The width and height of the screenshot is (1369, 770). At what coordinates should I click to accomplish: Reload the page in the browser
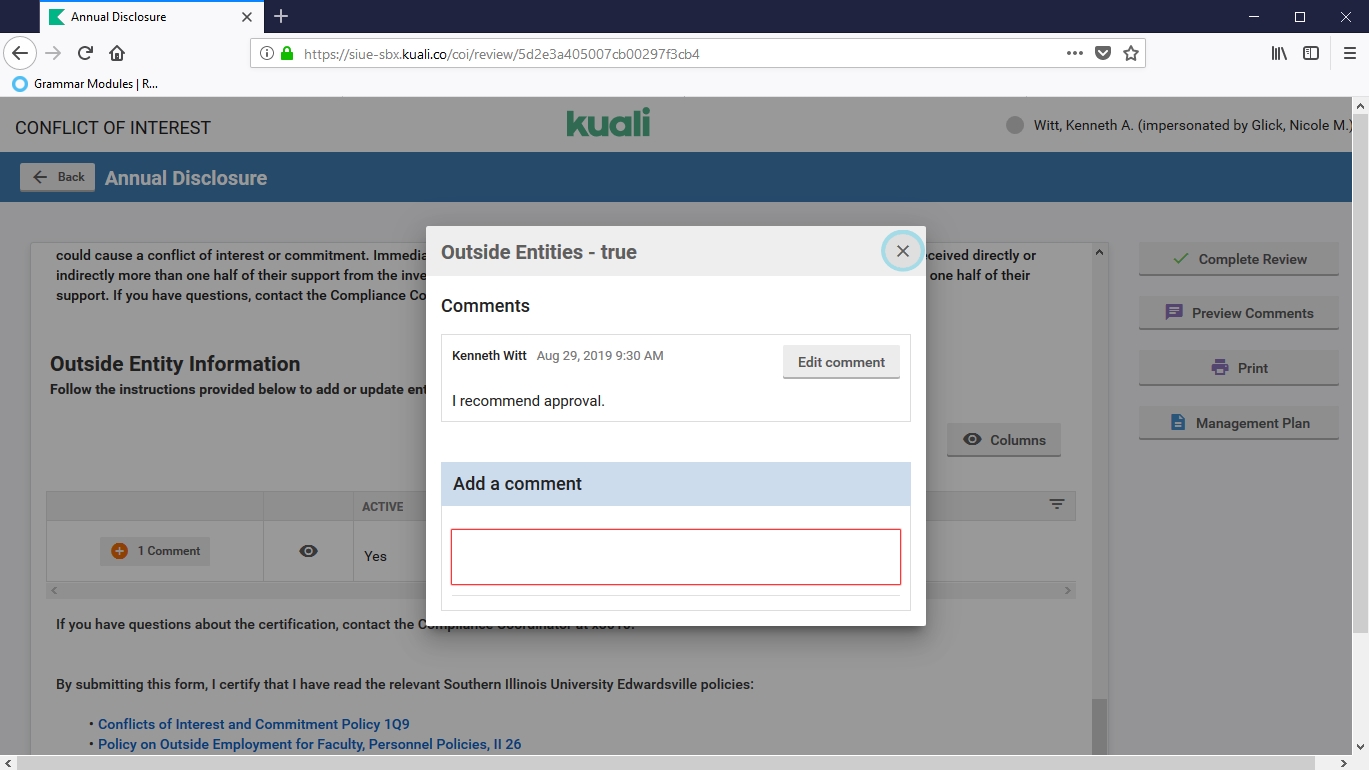coord(86,53)
